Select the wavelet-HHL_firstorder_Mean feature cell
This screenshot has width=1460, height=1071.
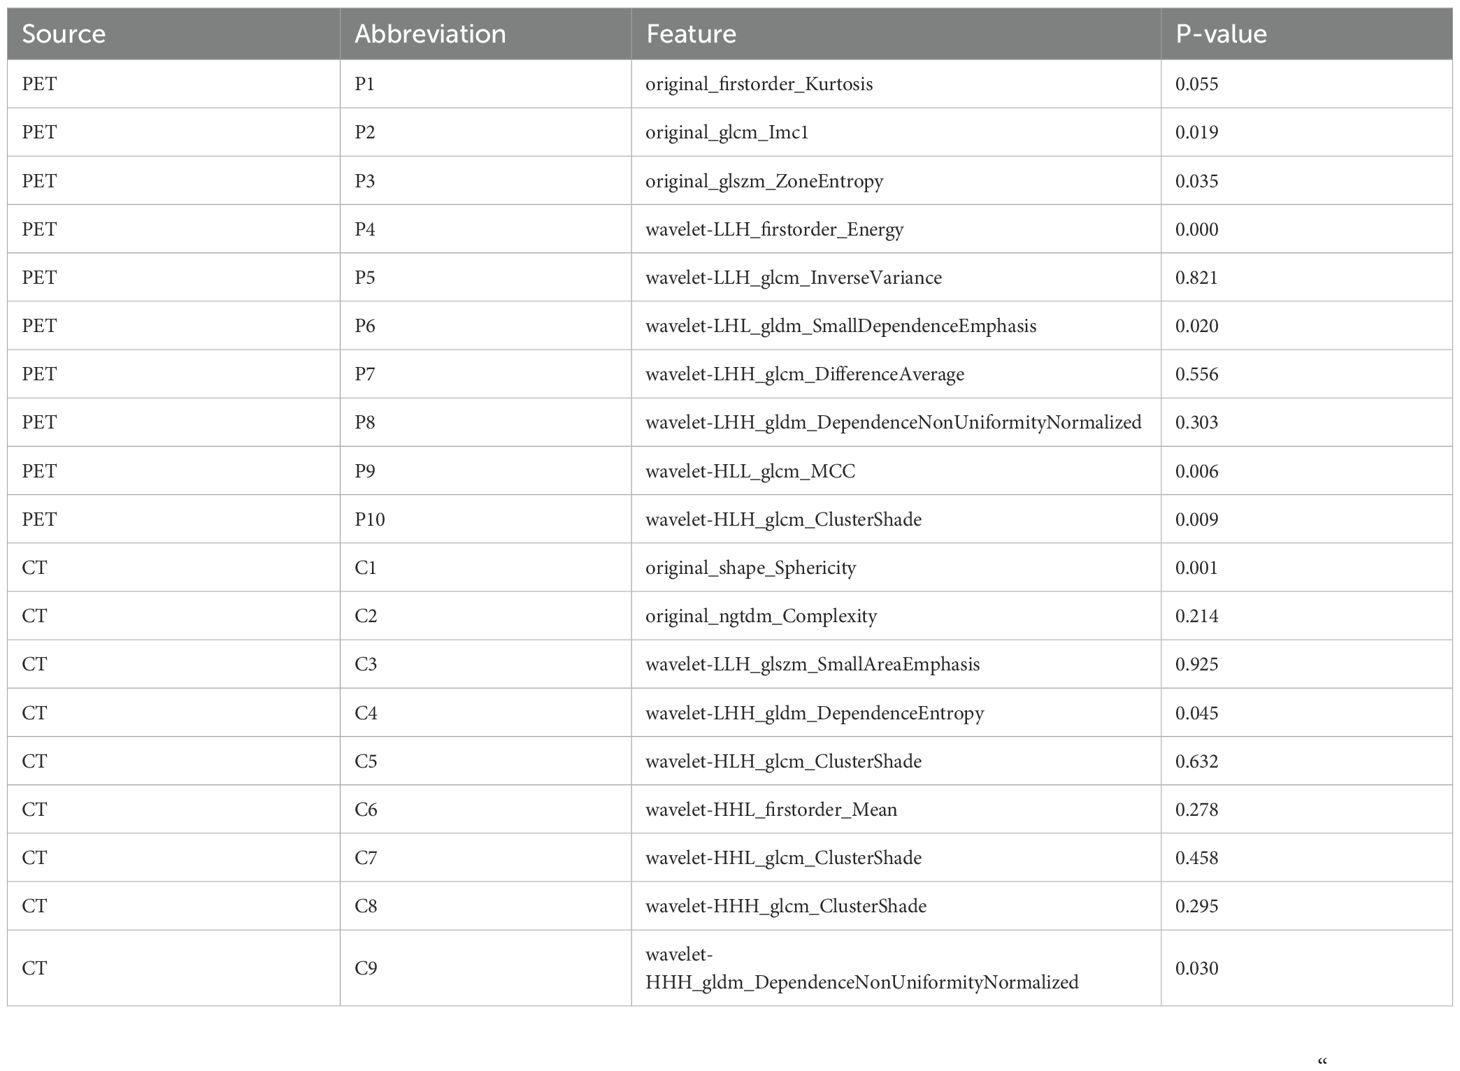[771, 810]
